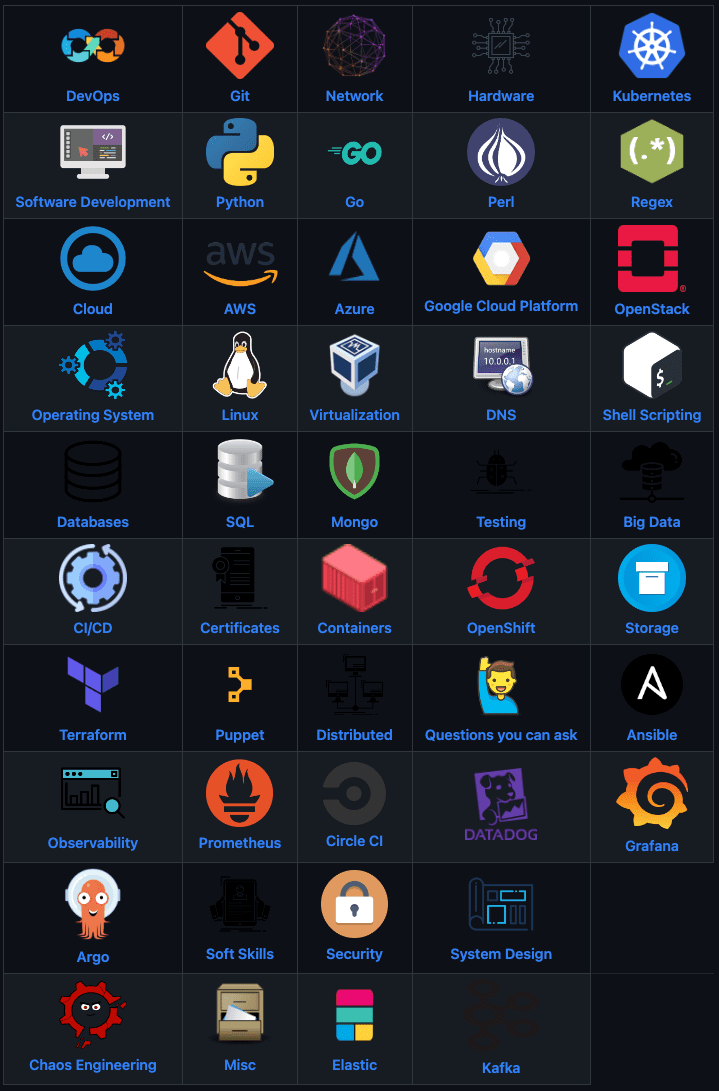Open the Containers text link
Screen dimensions: 719x1091
354,628
